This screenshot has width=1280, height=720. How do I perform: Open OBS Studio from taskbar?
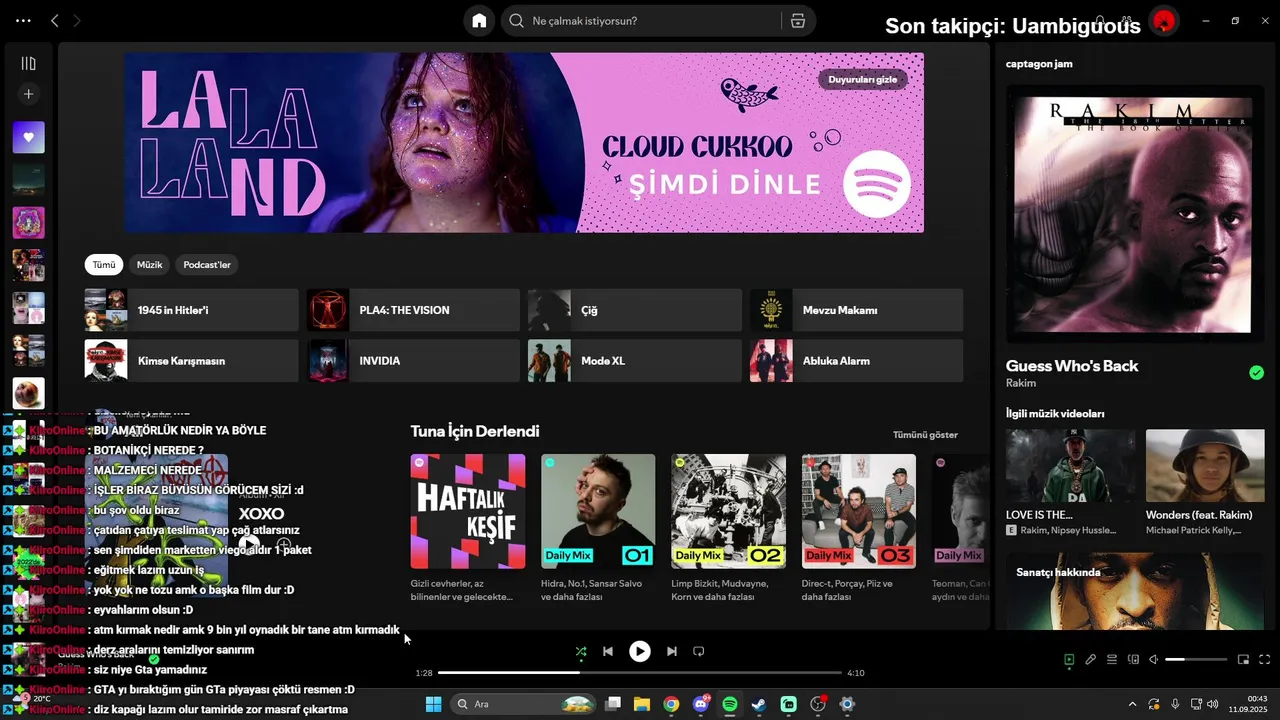[818, 704]
